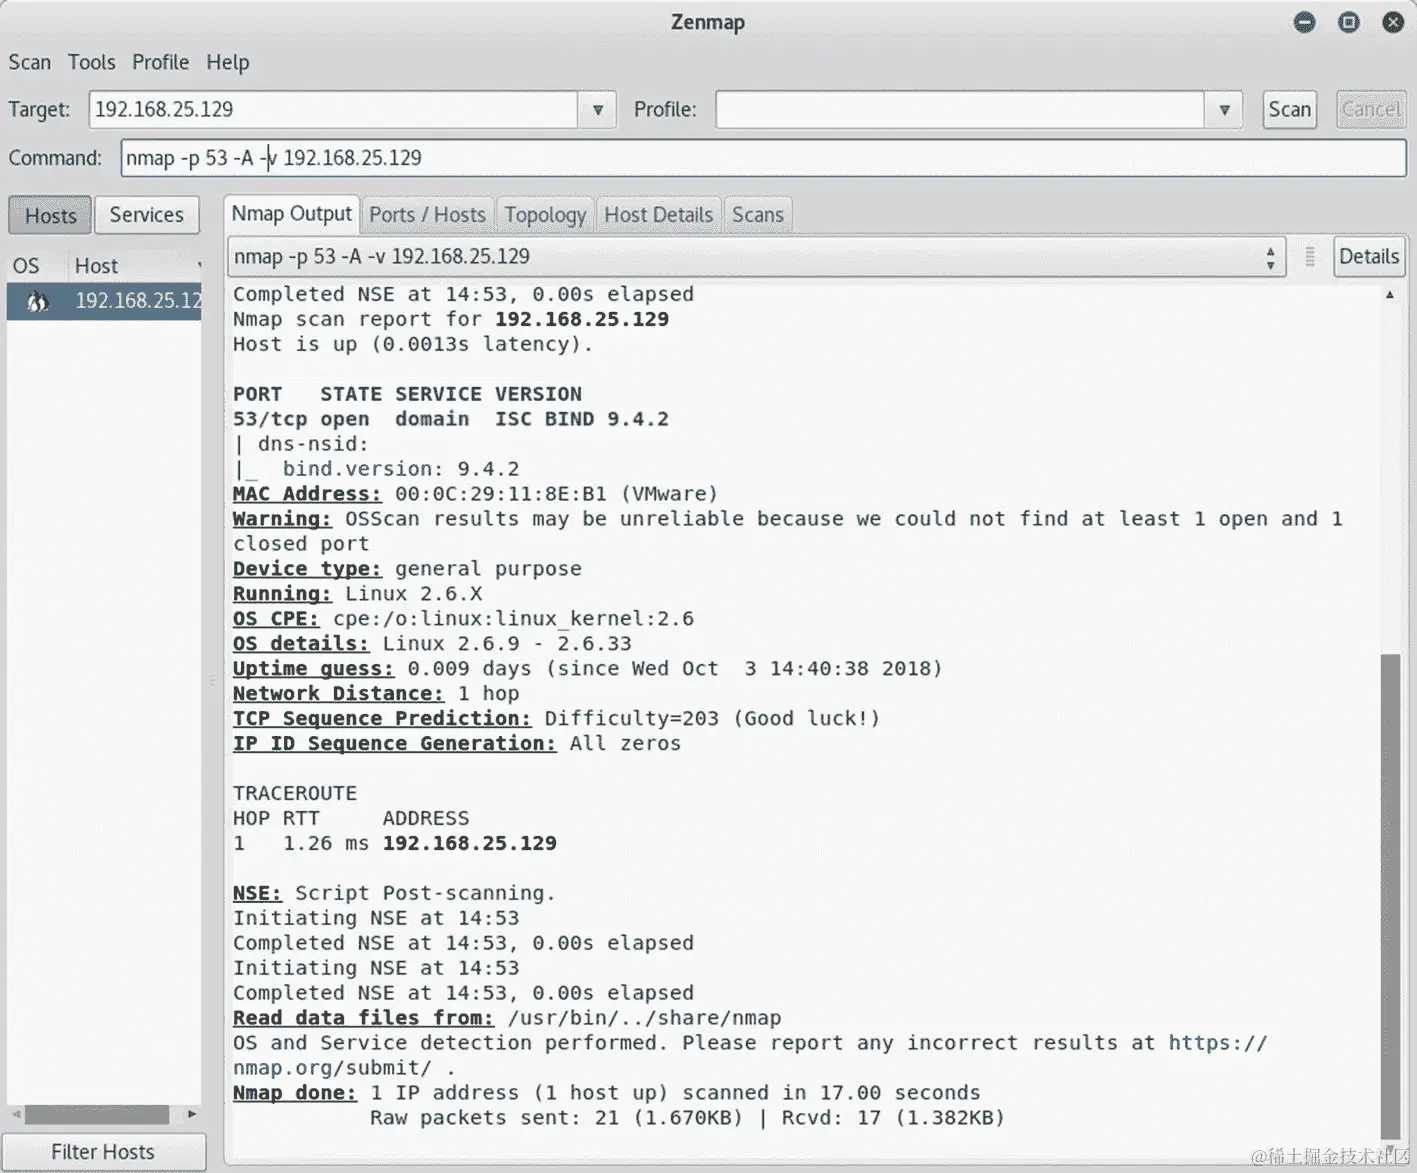
Task: Switch to the Nmap Output tab
Action: (291, 214)
